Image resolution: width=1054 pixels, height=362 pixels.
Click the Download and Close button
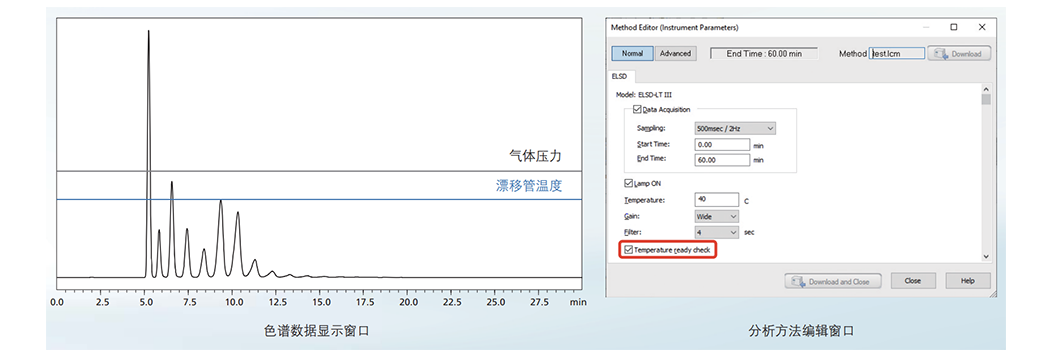coord(832,281)
